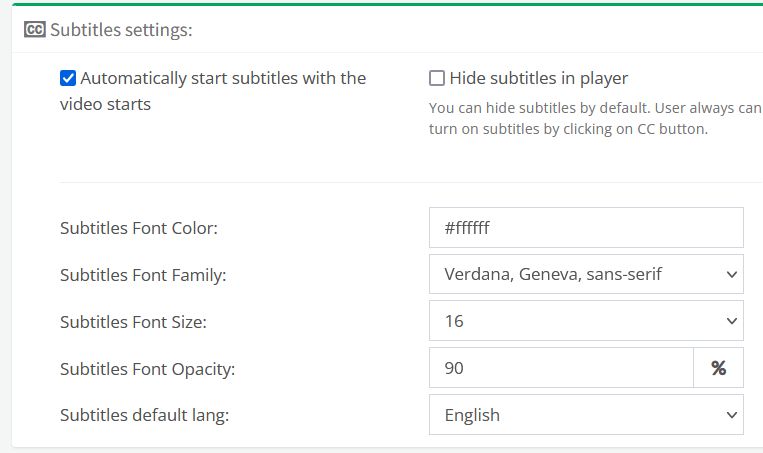
Task: Enable the Hide subtitles in player checkbox
Action: 437,78
